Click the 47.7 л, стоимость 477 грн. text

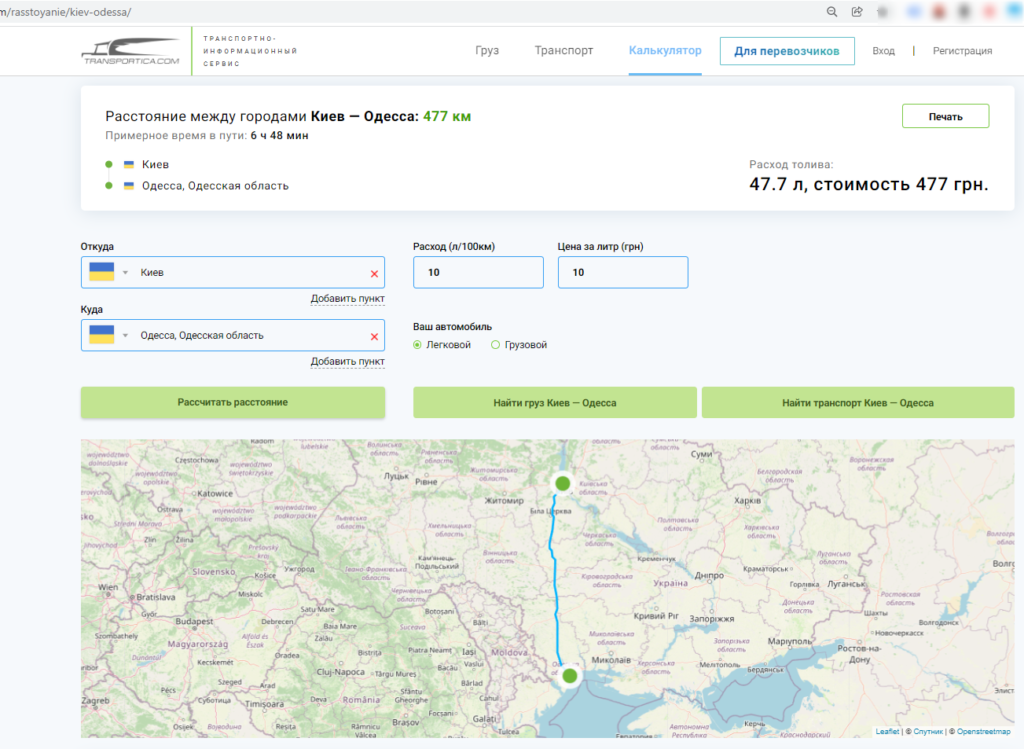(x=869, y=184)
